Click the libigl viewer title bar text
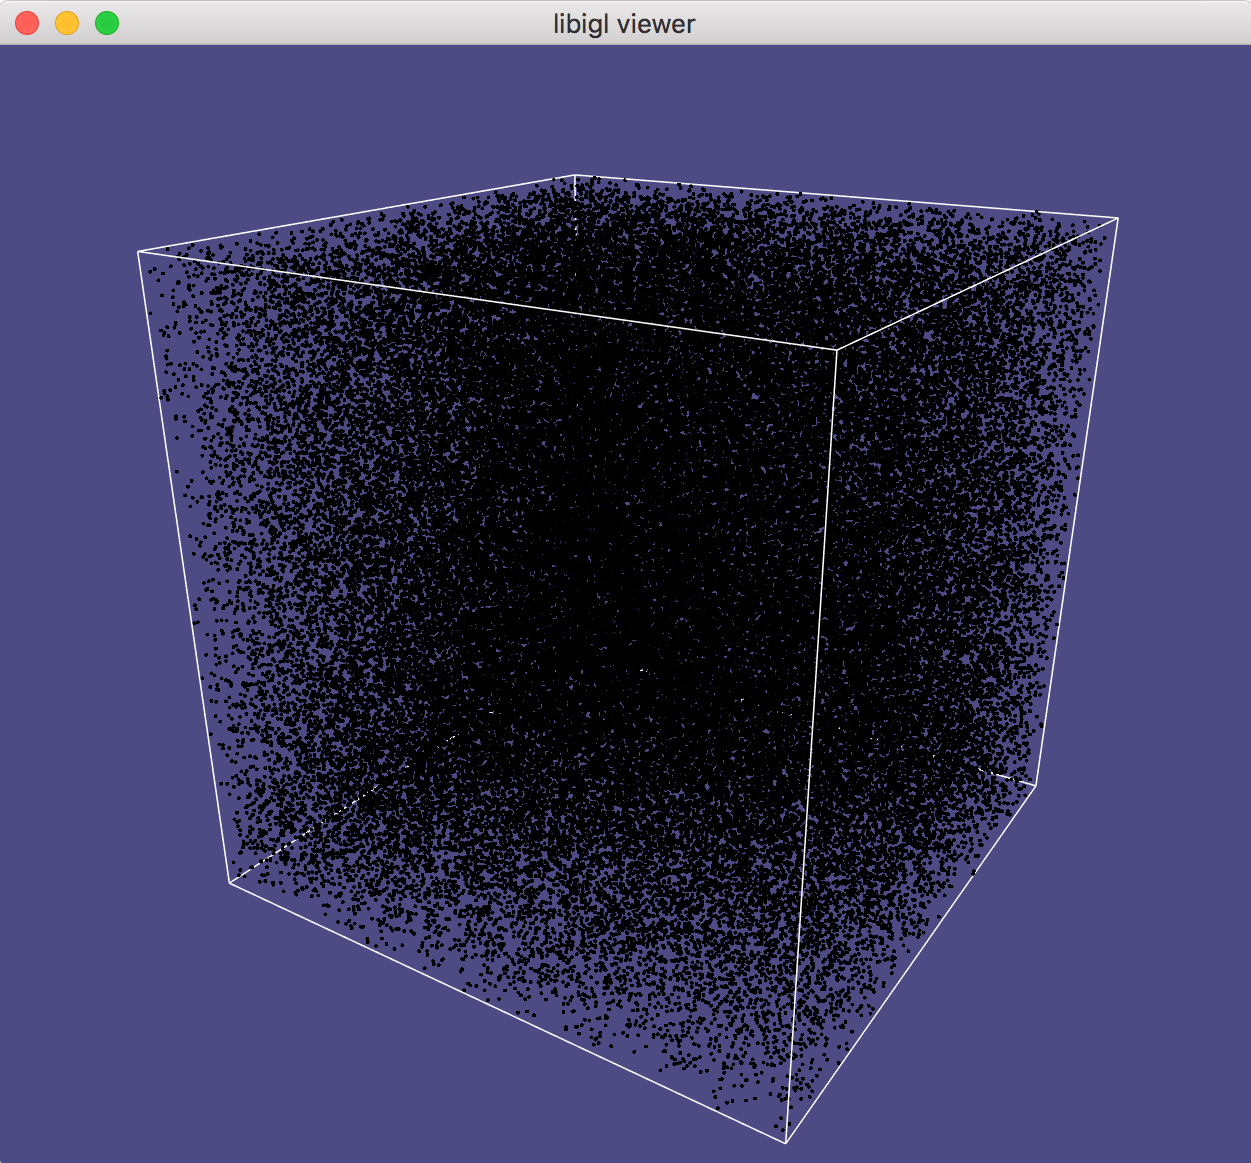This screenshot has height=1163, width=1251. click(x=625, y=23)
